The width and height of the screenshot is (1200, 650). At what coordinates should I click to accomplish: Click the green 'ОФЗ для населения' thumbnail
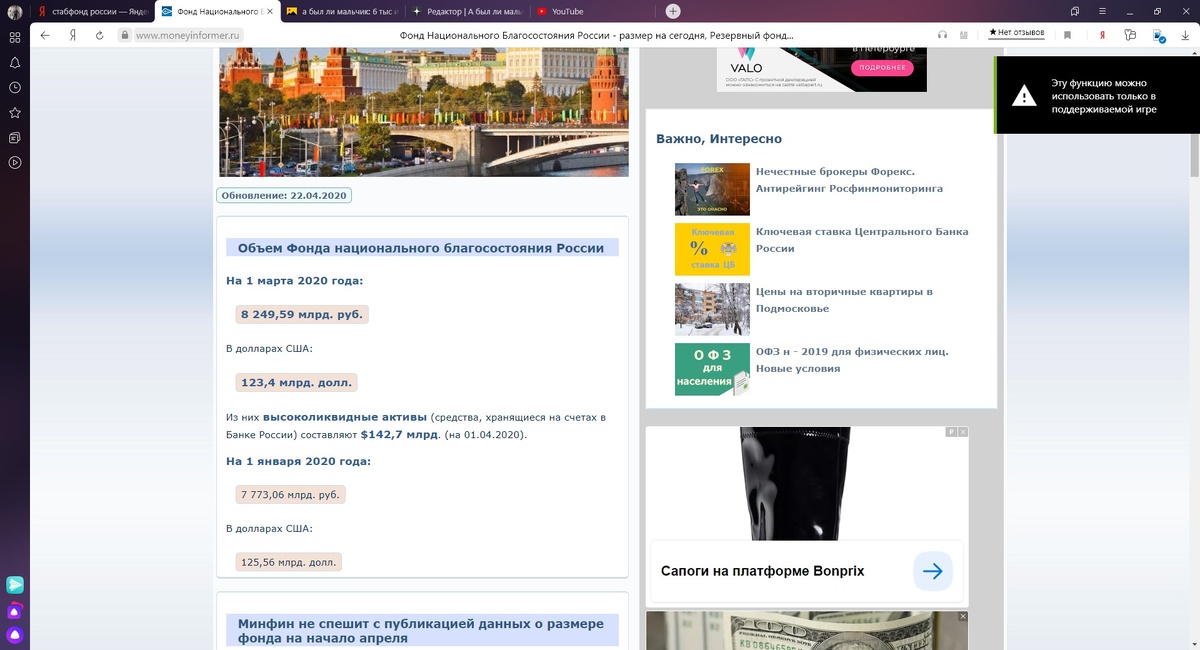712,369
